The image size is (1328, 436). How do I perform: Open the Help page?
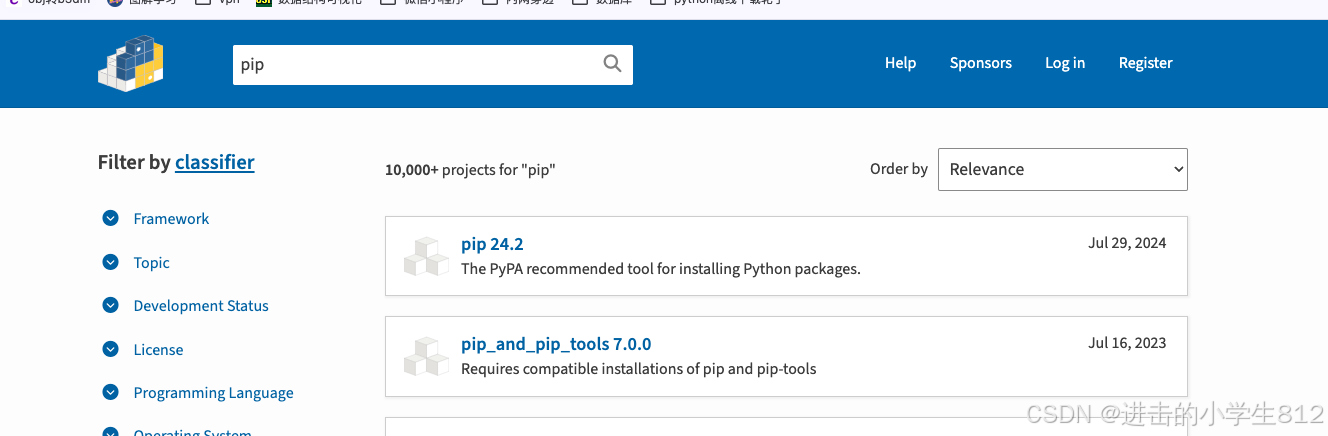point(900,63)
